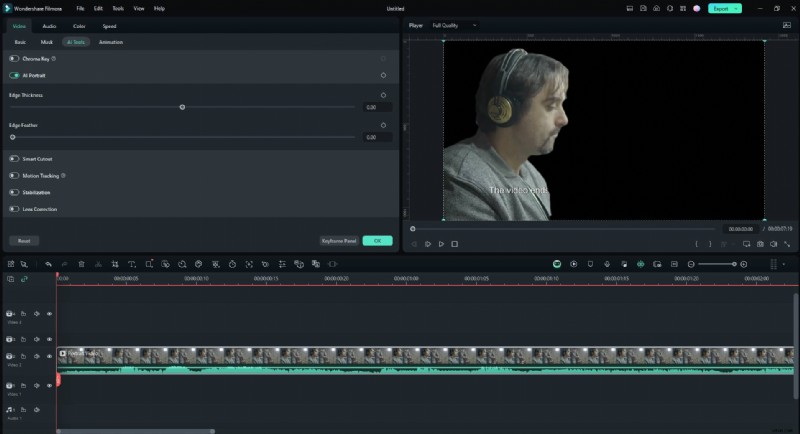Hide the Video 2 track with eye icon
The image size is (800, 434).
click(49, 355)
